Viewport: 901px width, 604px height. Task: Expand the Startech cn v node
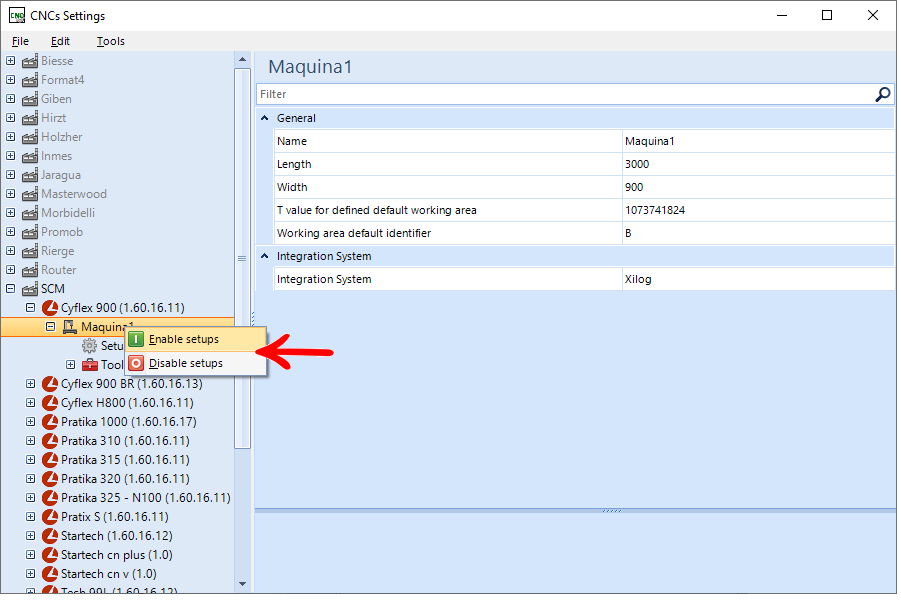tap(30, 573)
